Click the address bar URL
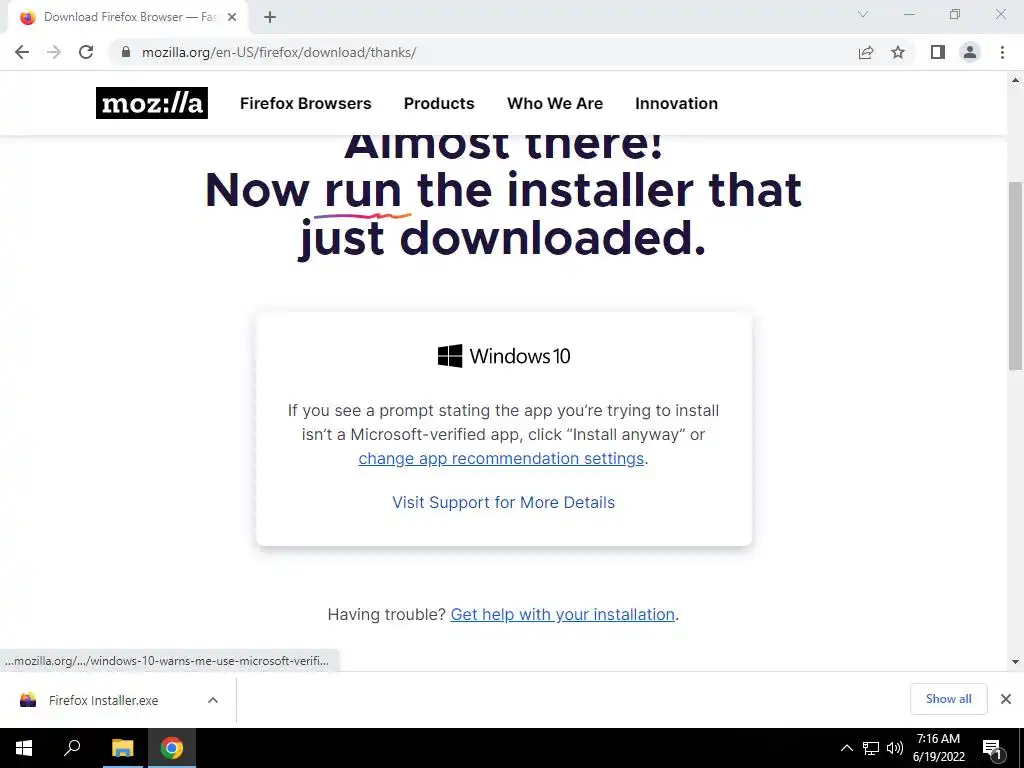 [279, 52]
